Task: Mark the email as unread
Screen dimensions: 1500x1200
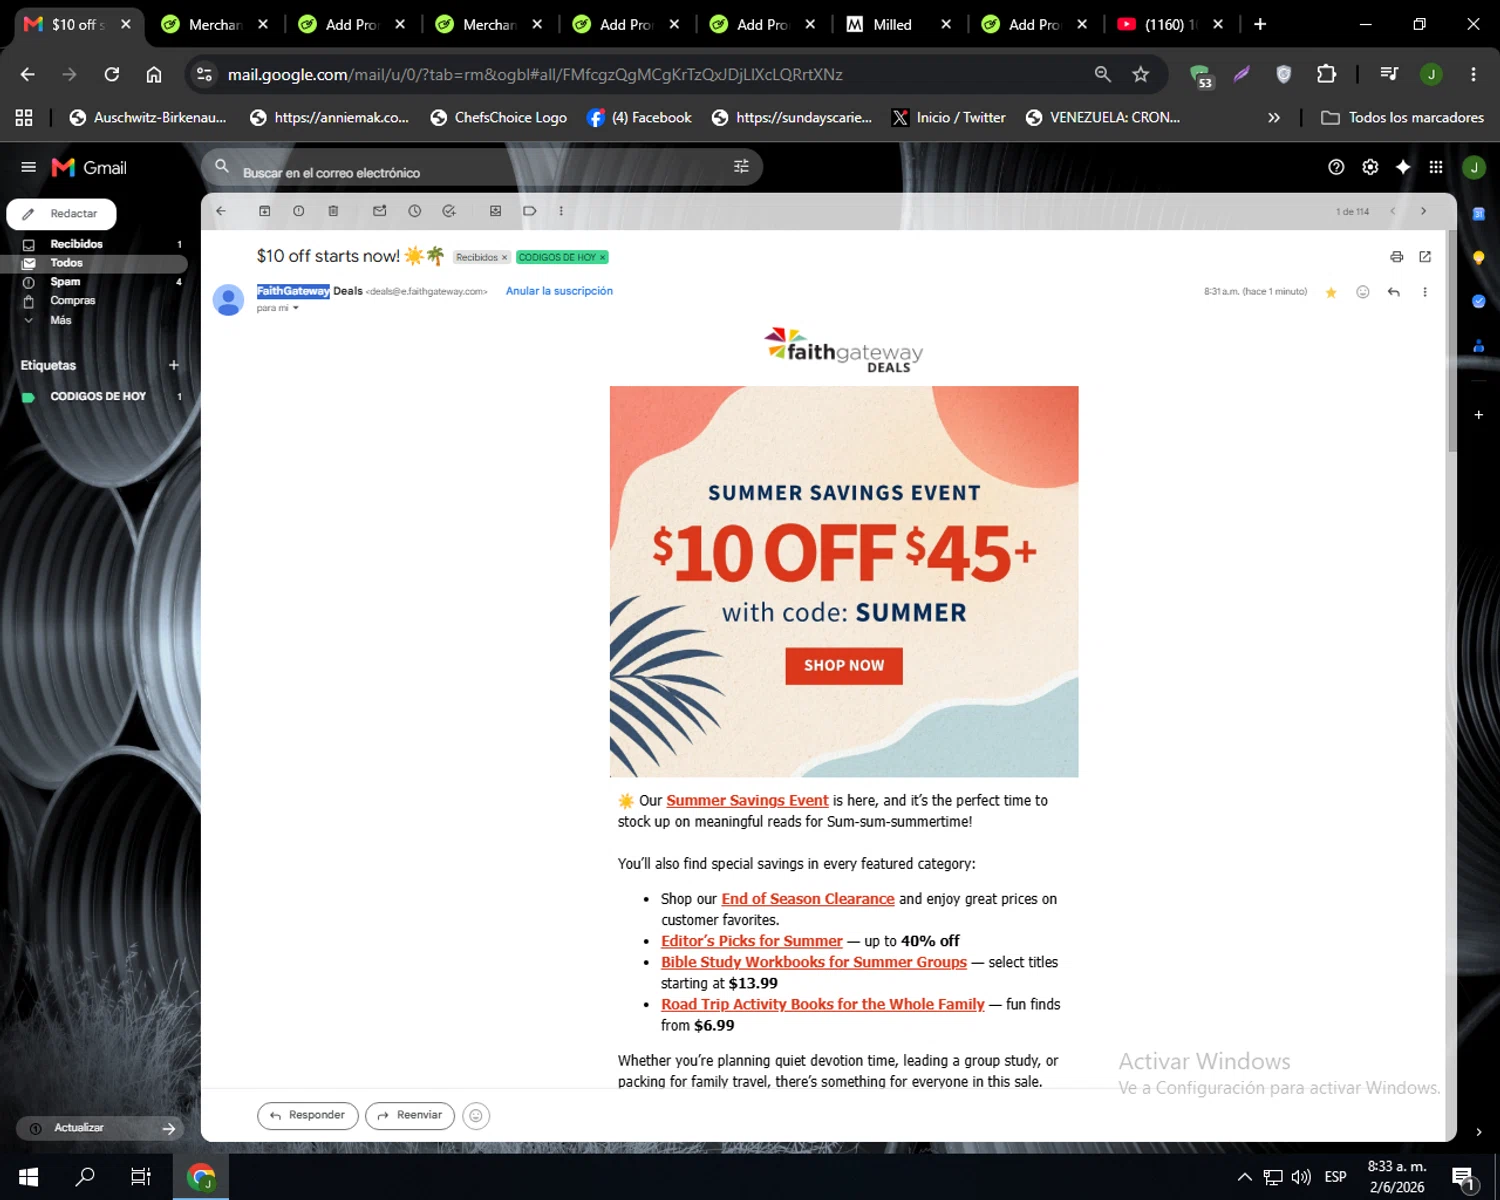Action: coord(380,211)
